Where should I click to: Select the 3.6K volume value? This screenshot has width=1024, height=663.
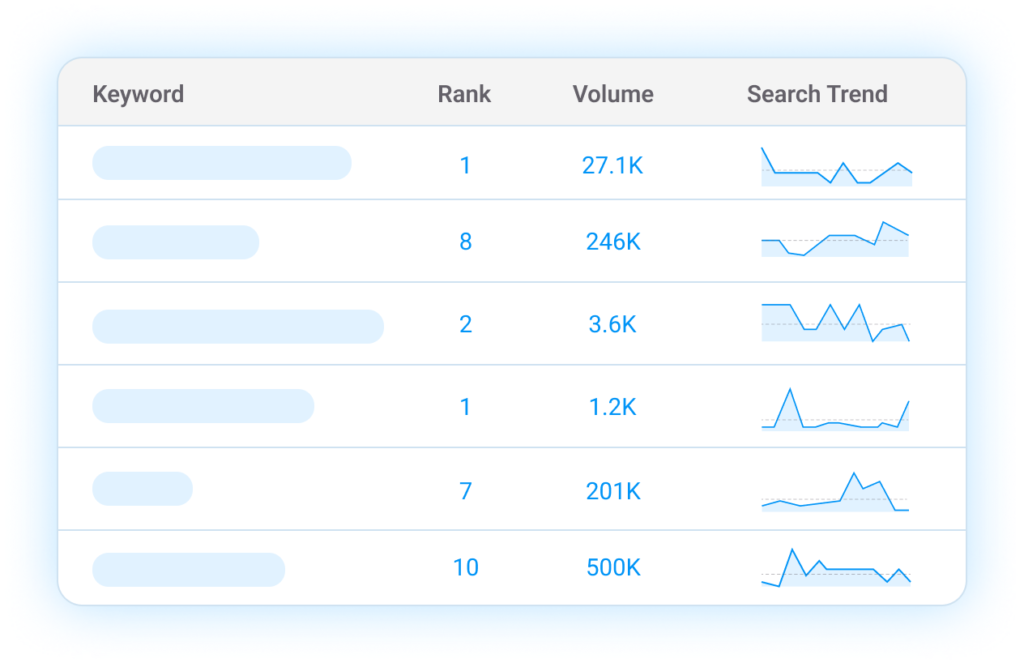point(613,324)
